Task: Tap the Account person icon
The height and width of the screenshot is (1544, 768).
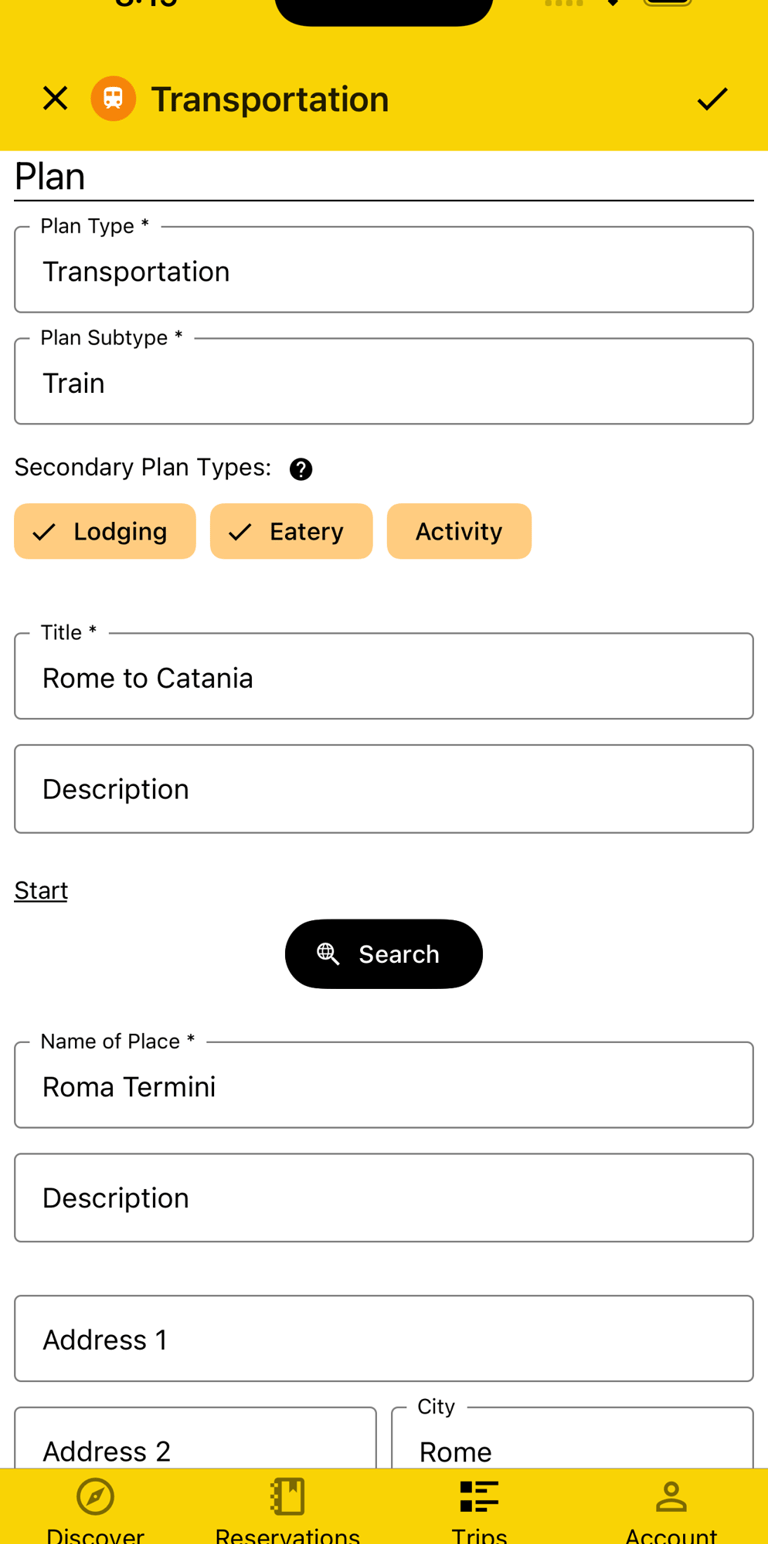Action: click(x=671, y=1497)
